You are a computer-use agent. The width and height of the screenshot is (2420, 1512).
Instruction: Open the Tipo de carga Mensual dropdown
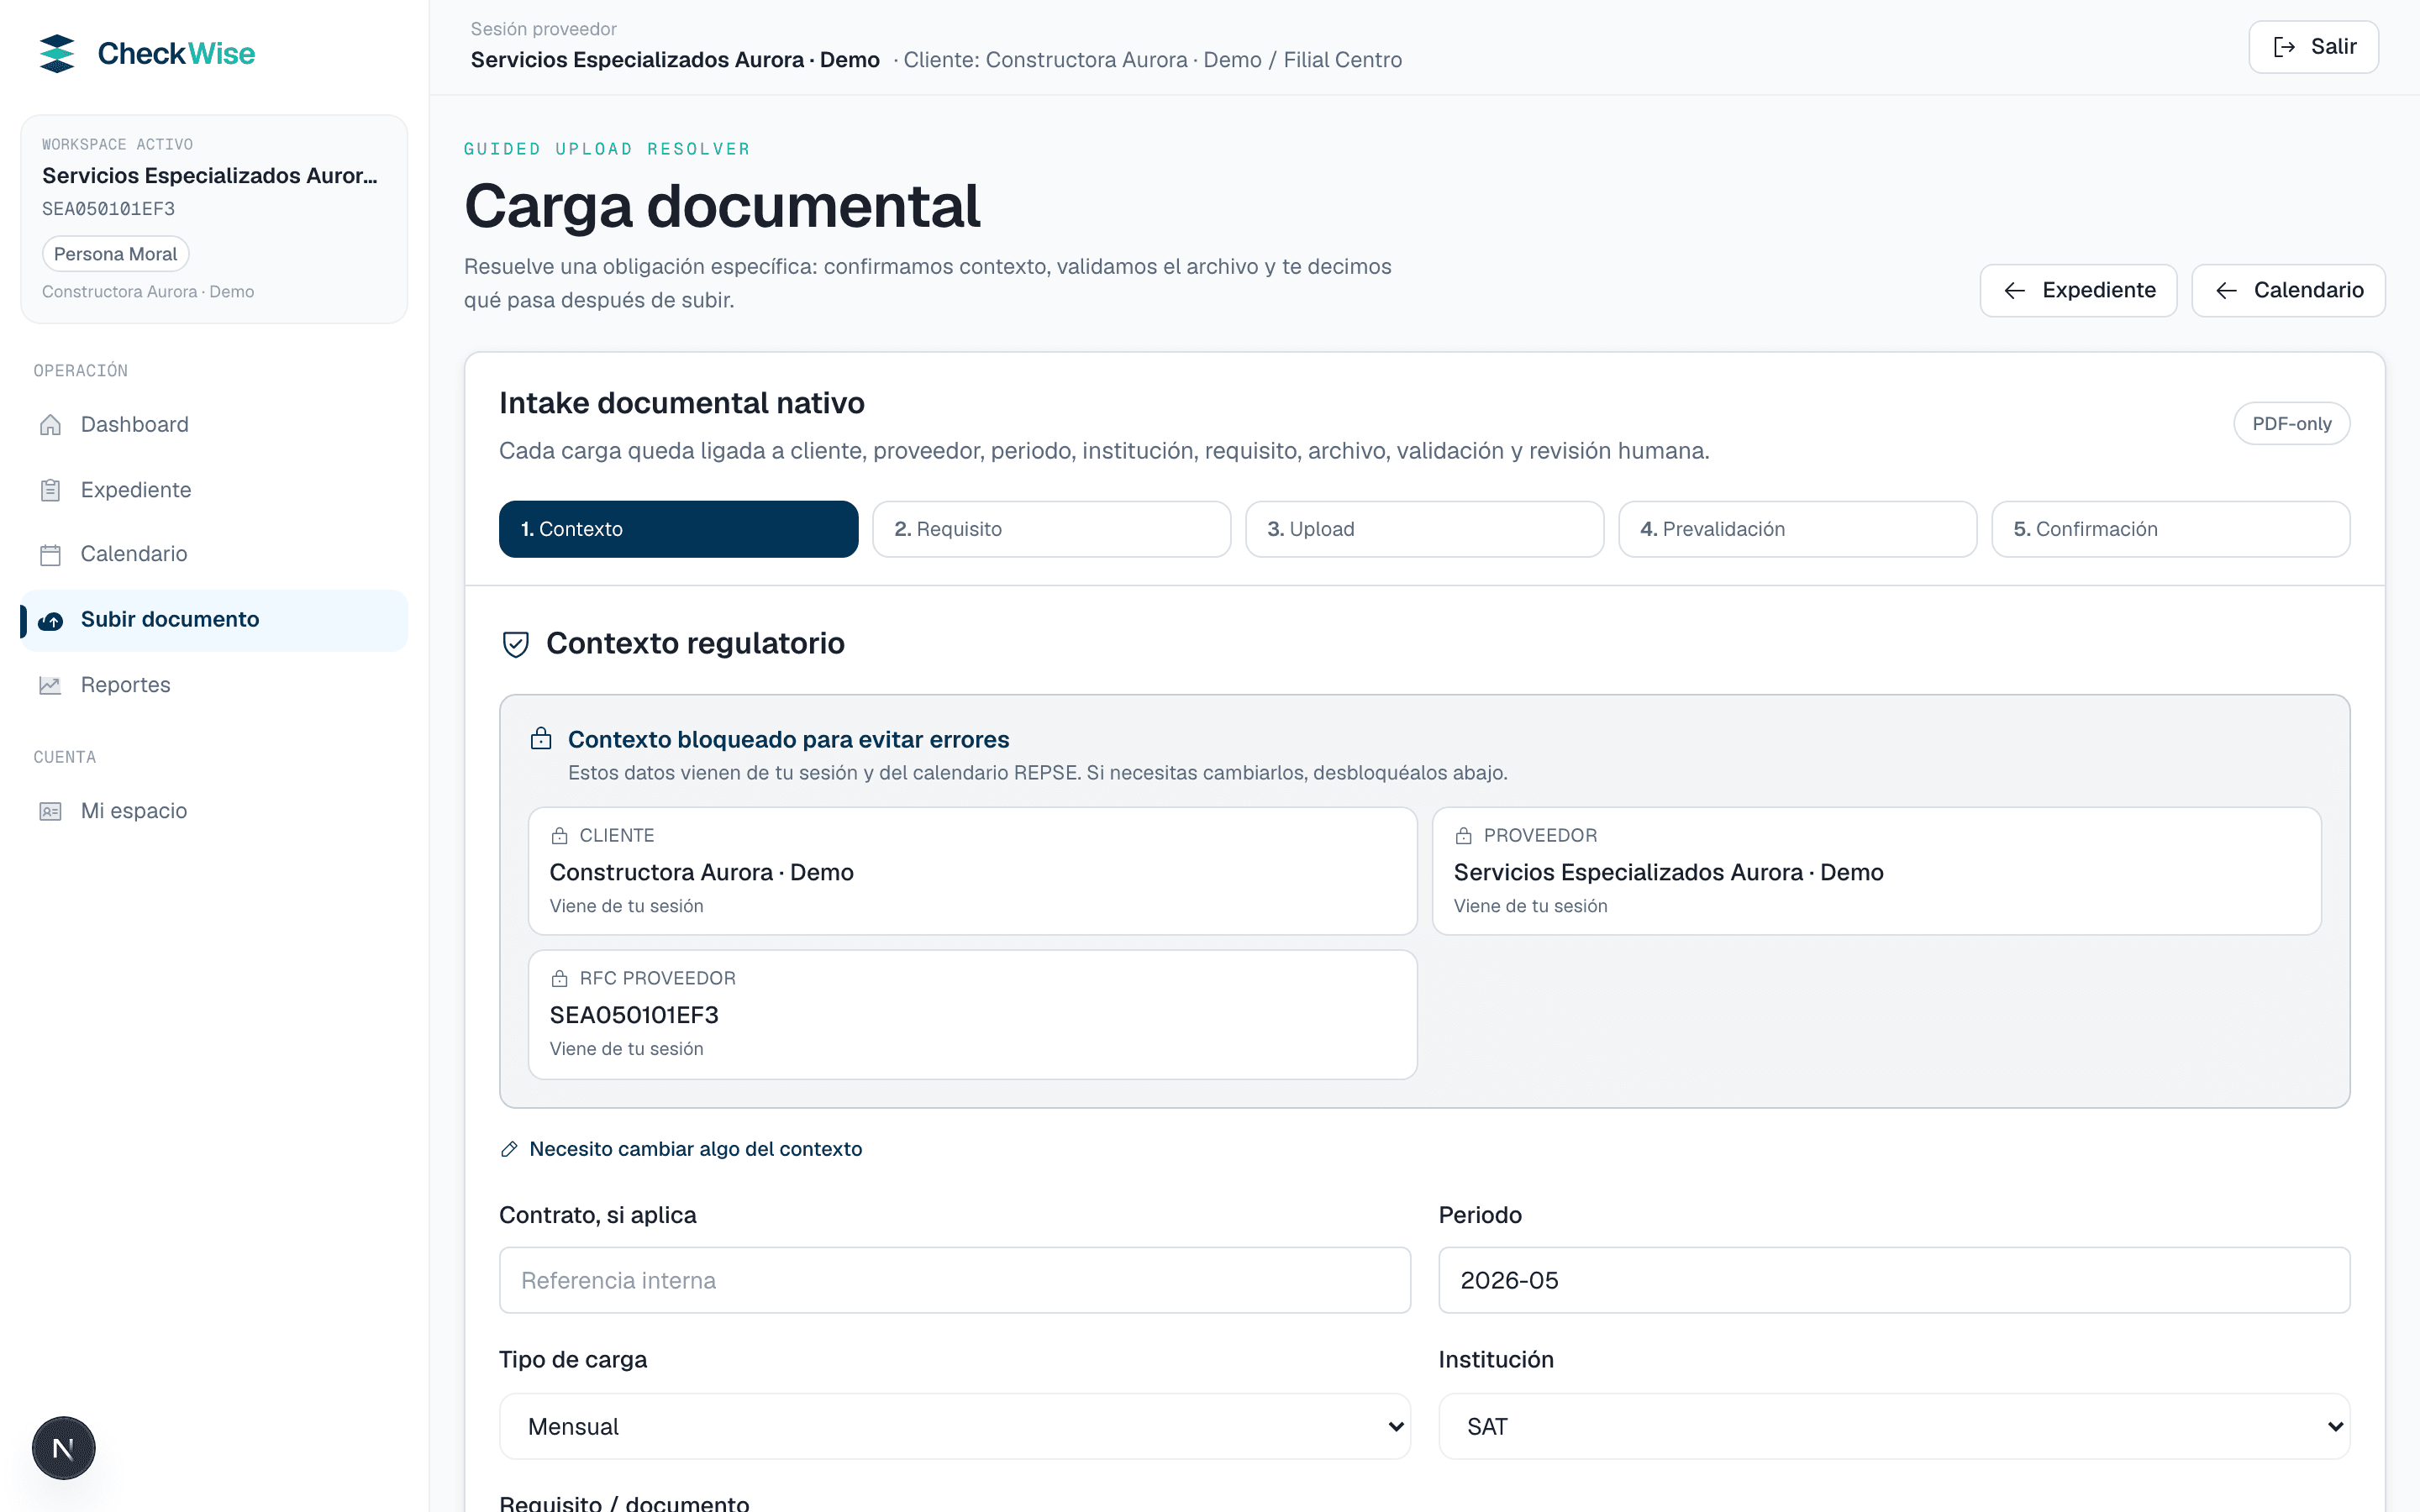click(955, 1426)
